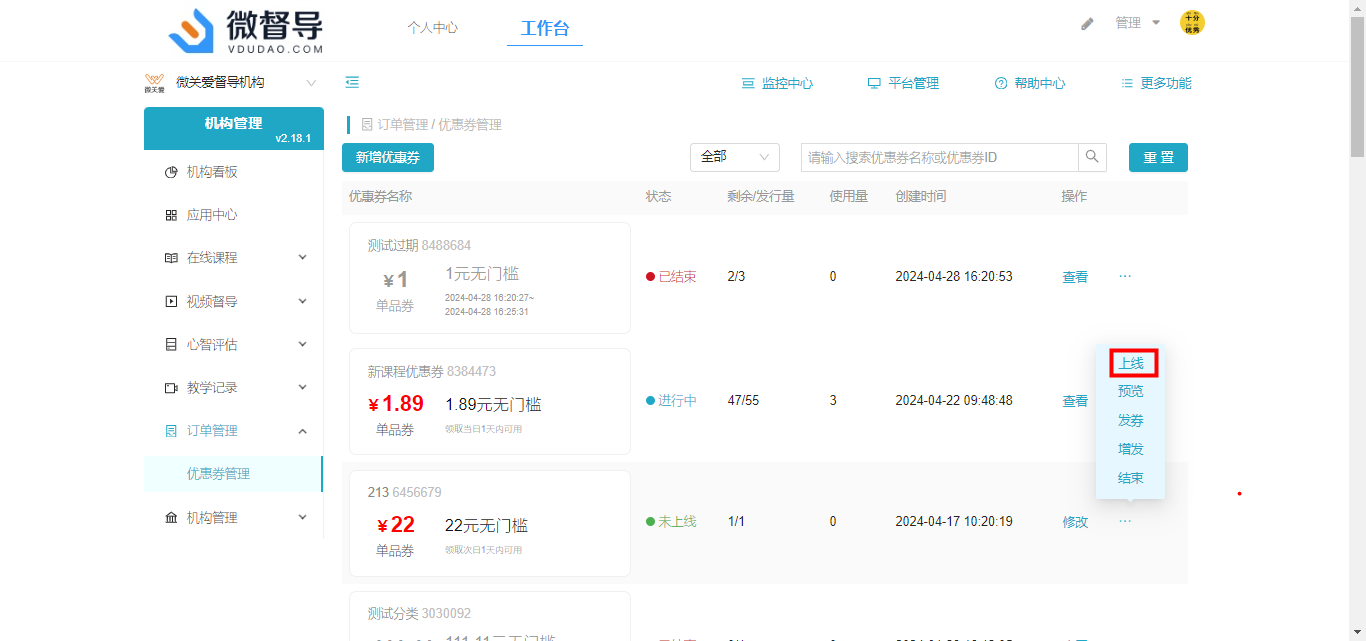Click the coupon name or ID search field
This screenshot has width=1366, height=641.
(x=939, y=157)
